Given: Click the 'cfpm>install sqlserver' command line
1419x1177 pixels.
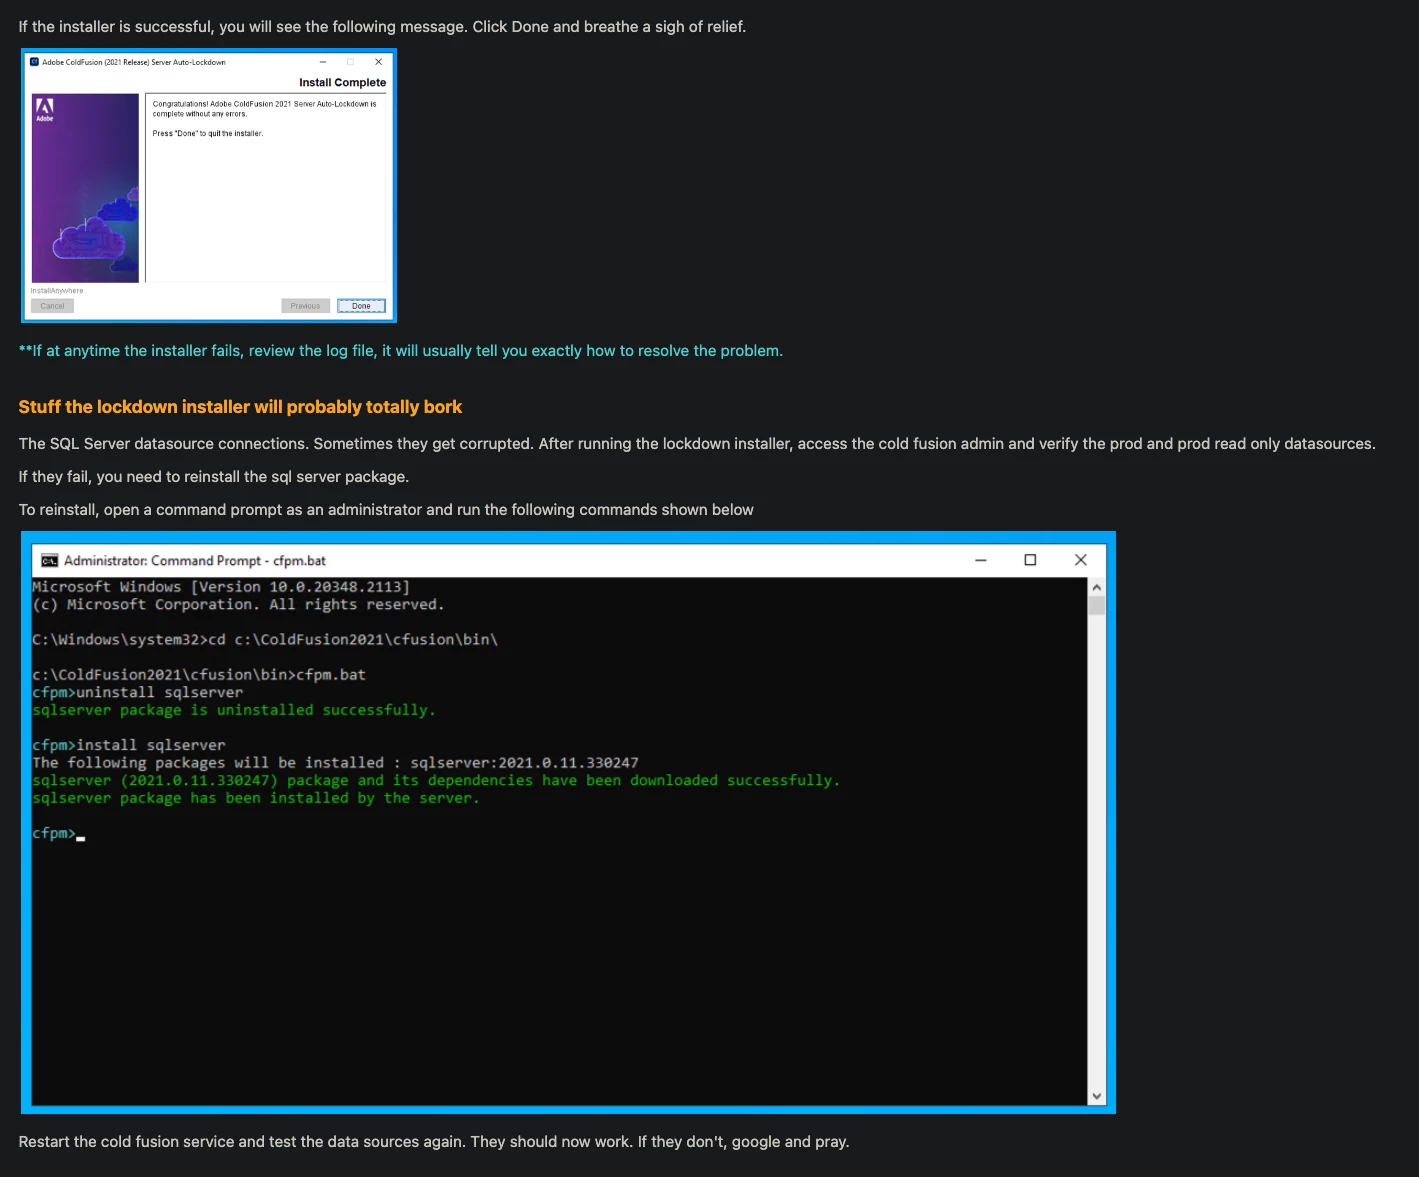Looking at the screenshot, I should click(129, 745).
